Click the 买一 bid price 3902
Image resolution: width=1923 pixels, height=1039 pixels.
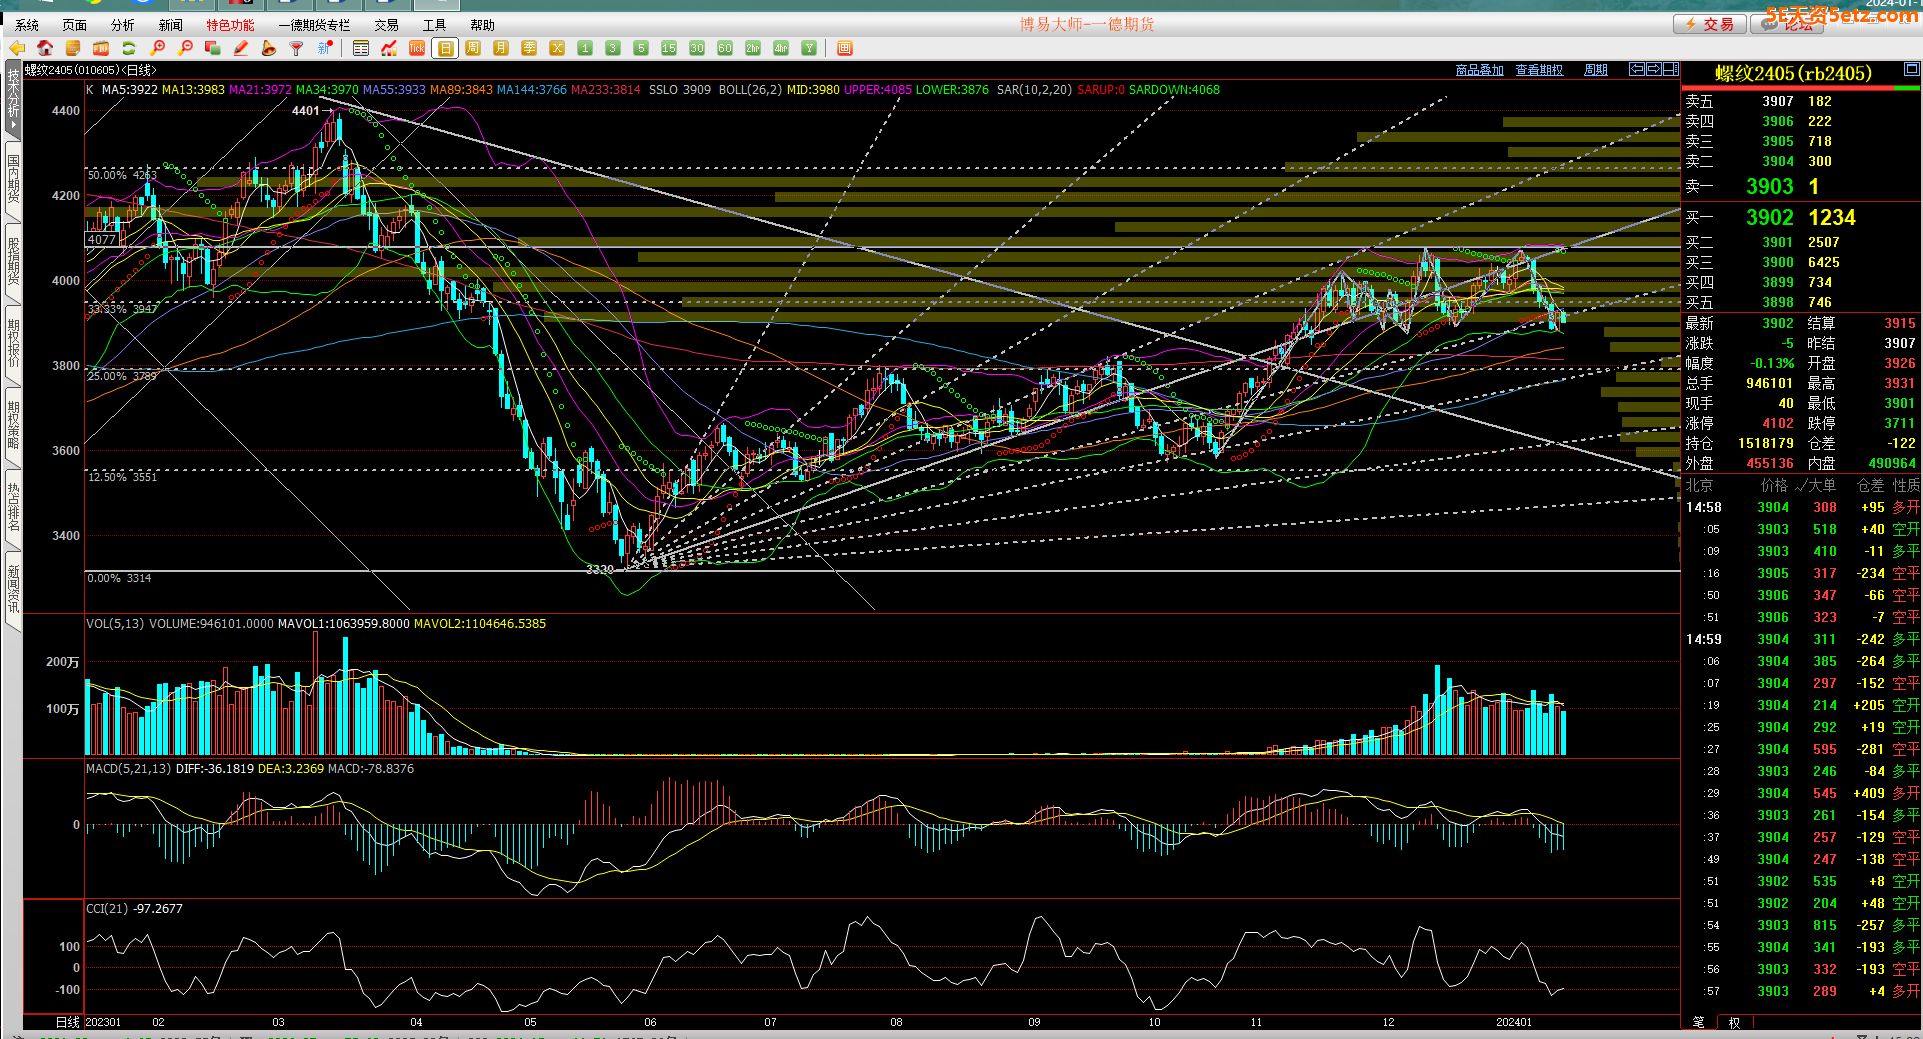click(x=1769, y=217)
